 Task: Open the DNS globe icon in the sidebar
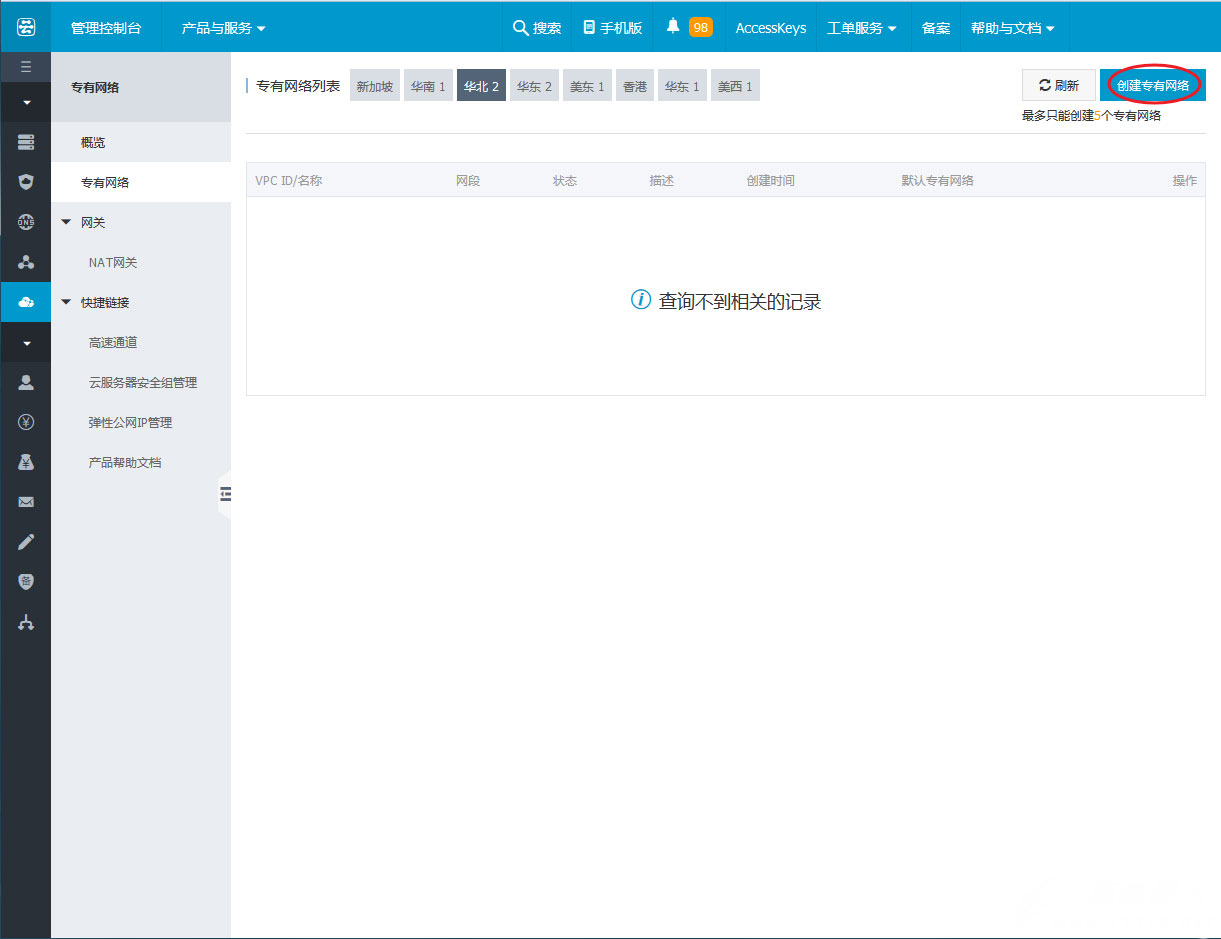[26, 222]
